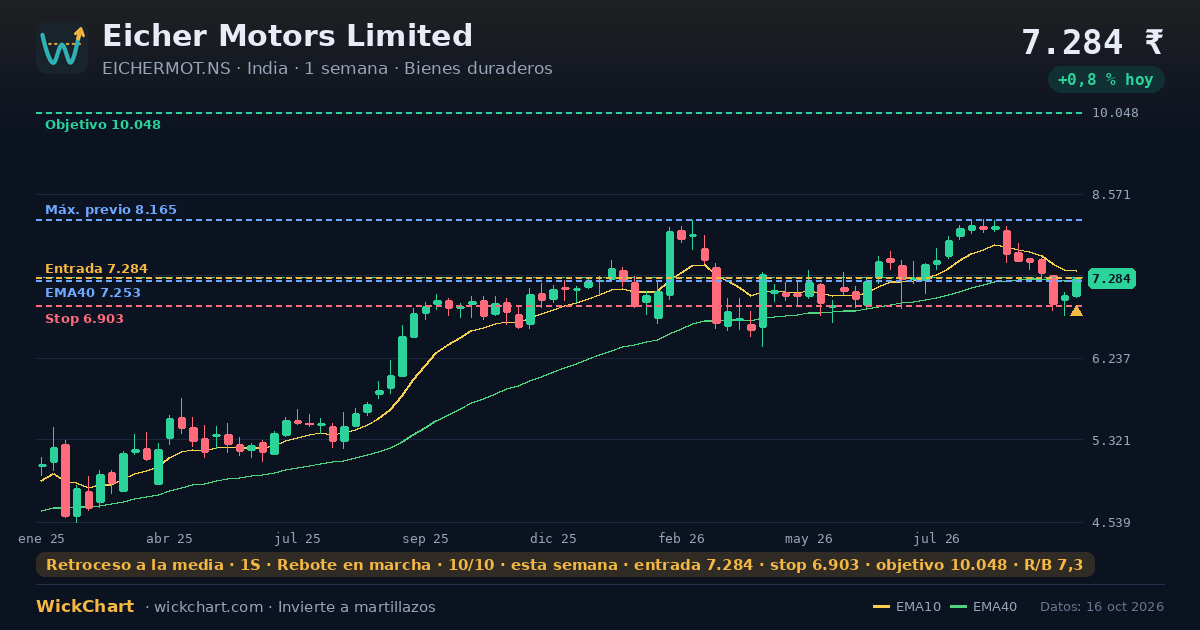Click the EMA40 legend entry
The height and width of the screenshot is (630, 1200).
click(x=983, y=607)
